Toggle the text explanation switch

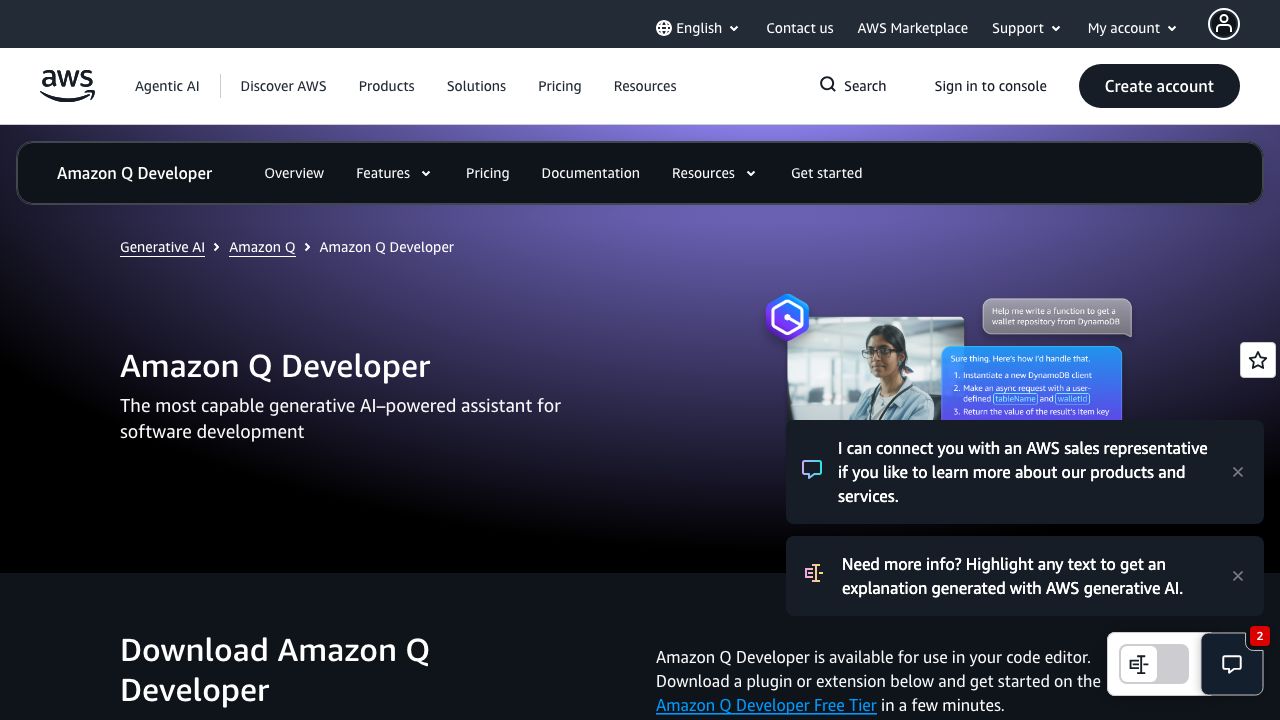coord(1154,664)
